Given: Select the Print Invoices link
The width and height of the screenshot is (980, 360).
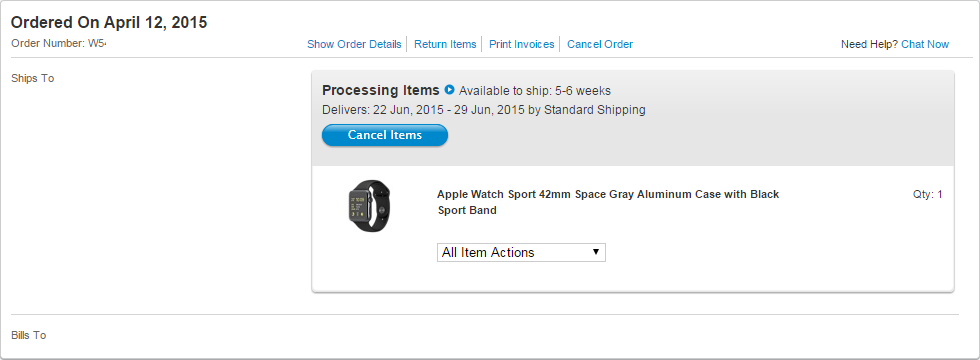Looking at the screenshot, I should [521, 44].
